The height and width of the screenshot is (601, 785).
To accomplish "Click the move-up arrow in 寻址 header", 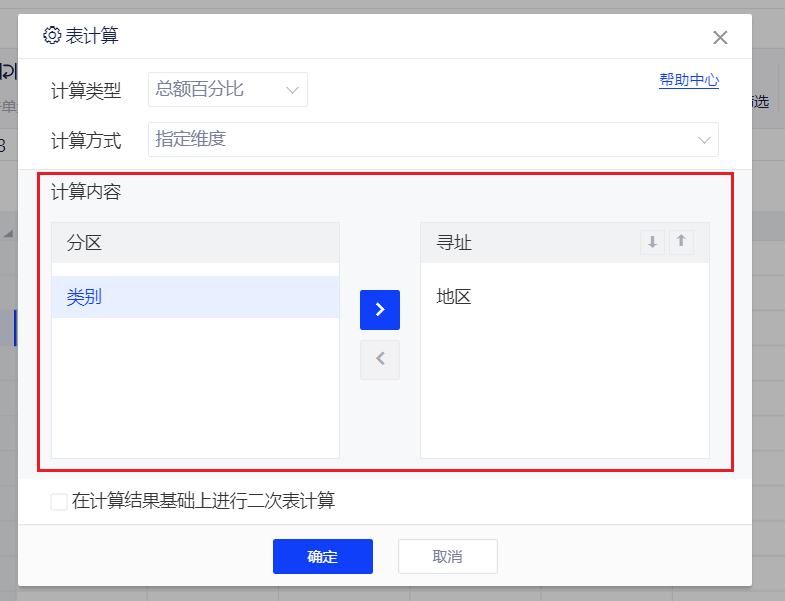I will point(681,242).
